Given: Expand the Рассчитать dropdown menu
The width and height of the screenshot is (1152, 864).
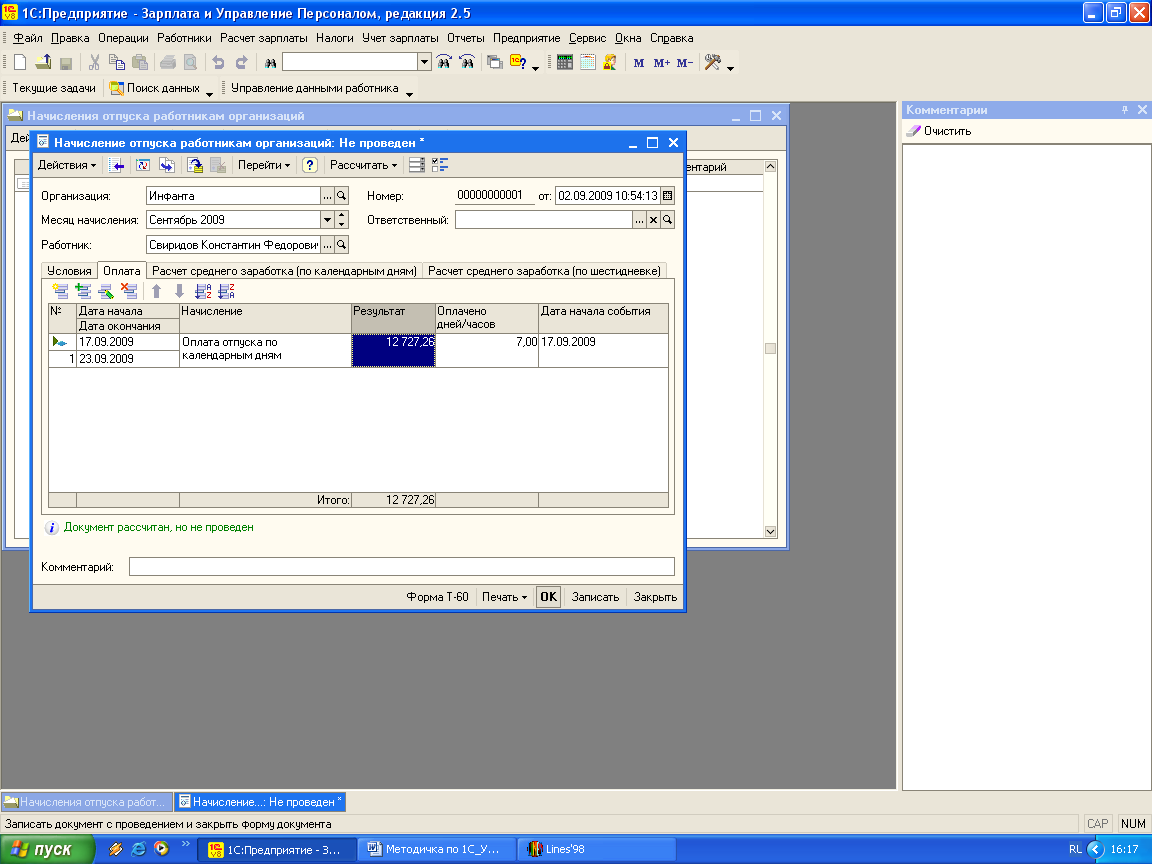Looking at the screenshot, I should pos(363,165).
